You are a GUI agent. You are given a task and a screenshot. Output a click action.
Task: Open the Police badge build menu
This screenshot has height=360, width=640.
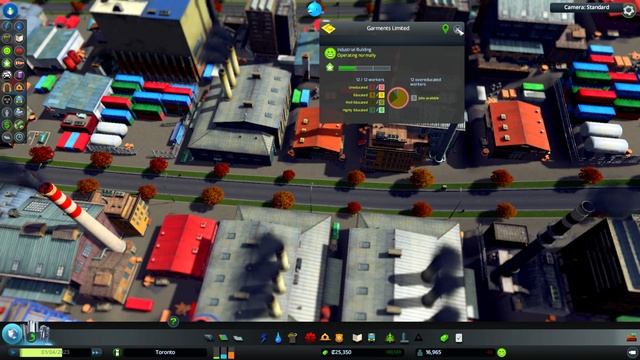point(339,338)
